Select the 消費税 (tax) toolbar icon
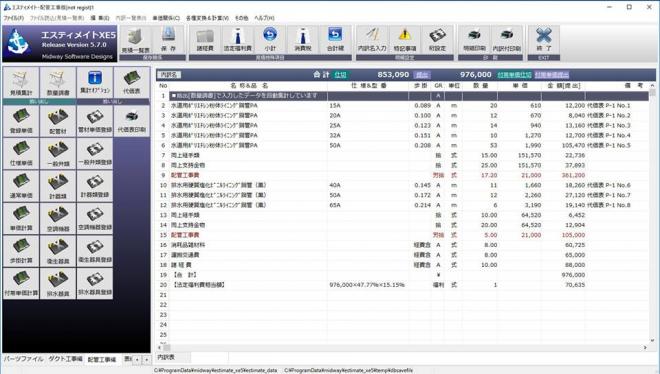 click(x=303, y=40)
